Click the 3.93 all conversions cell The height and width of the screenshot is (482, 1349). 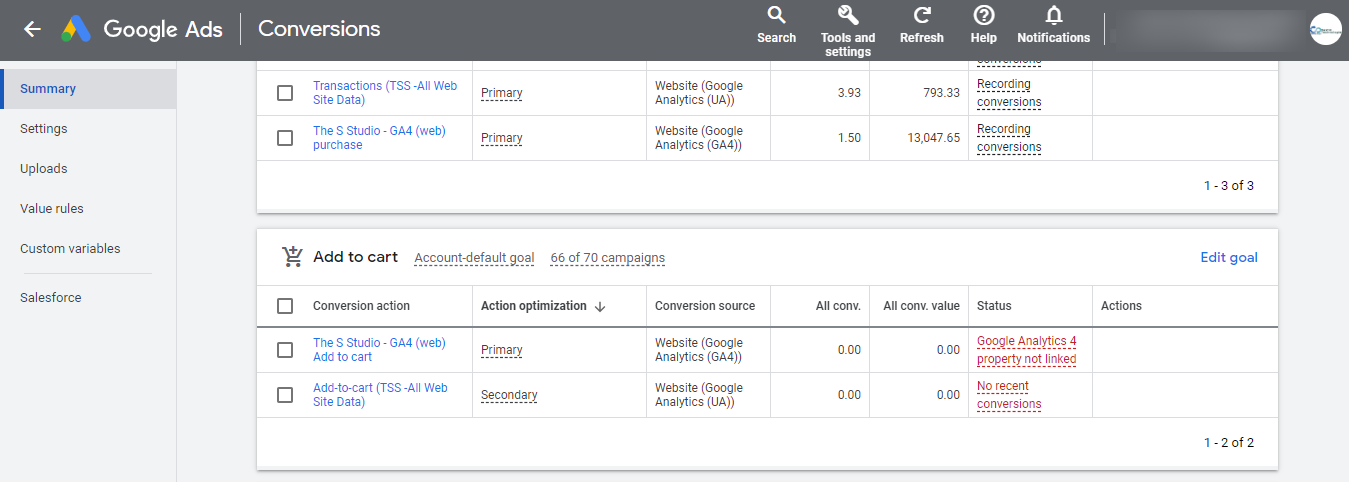pos(848,93)
